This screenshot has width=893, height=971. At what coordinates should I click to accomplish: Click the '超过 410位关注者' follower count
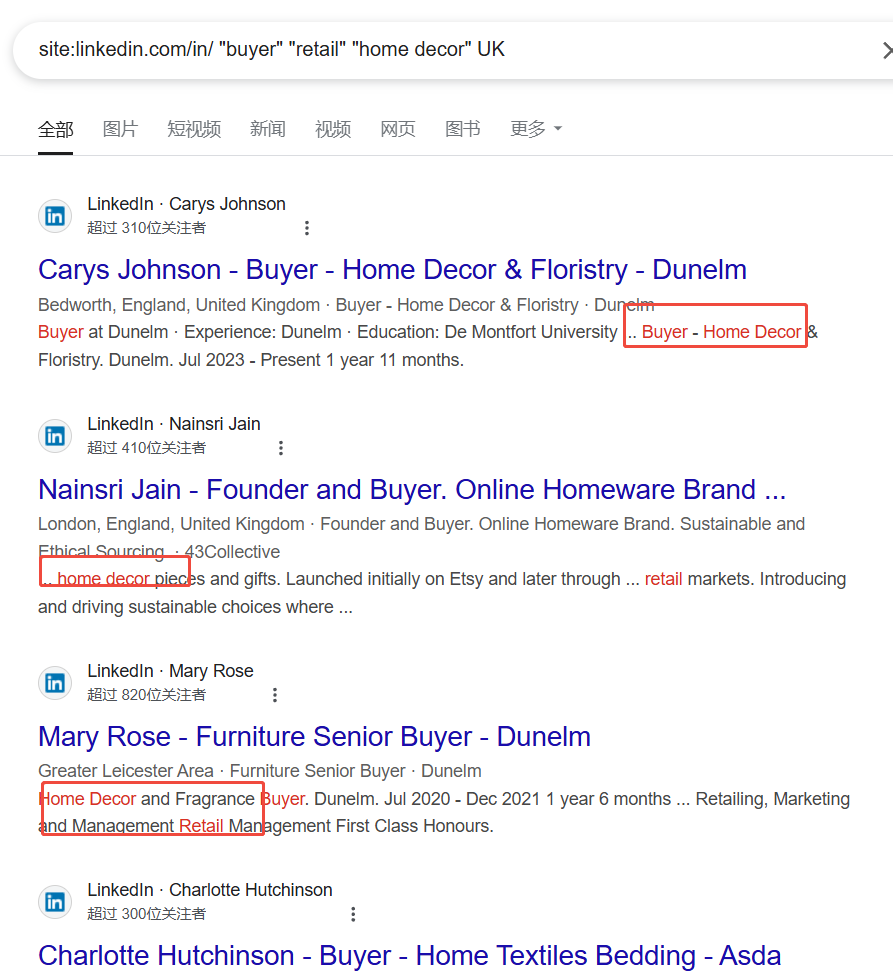pyautogui.click(x=146, y=448)
